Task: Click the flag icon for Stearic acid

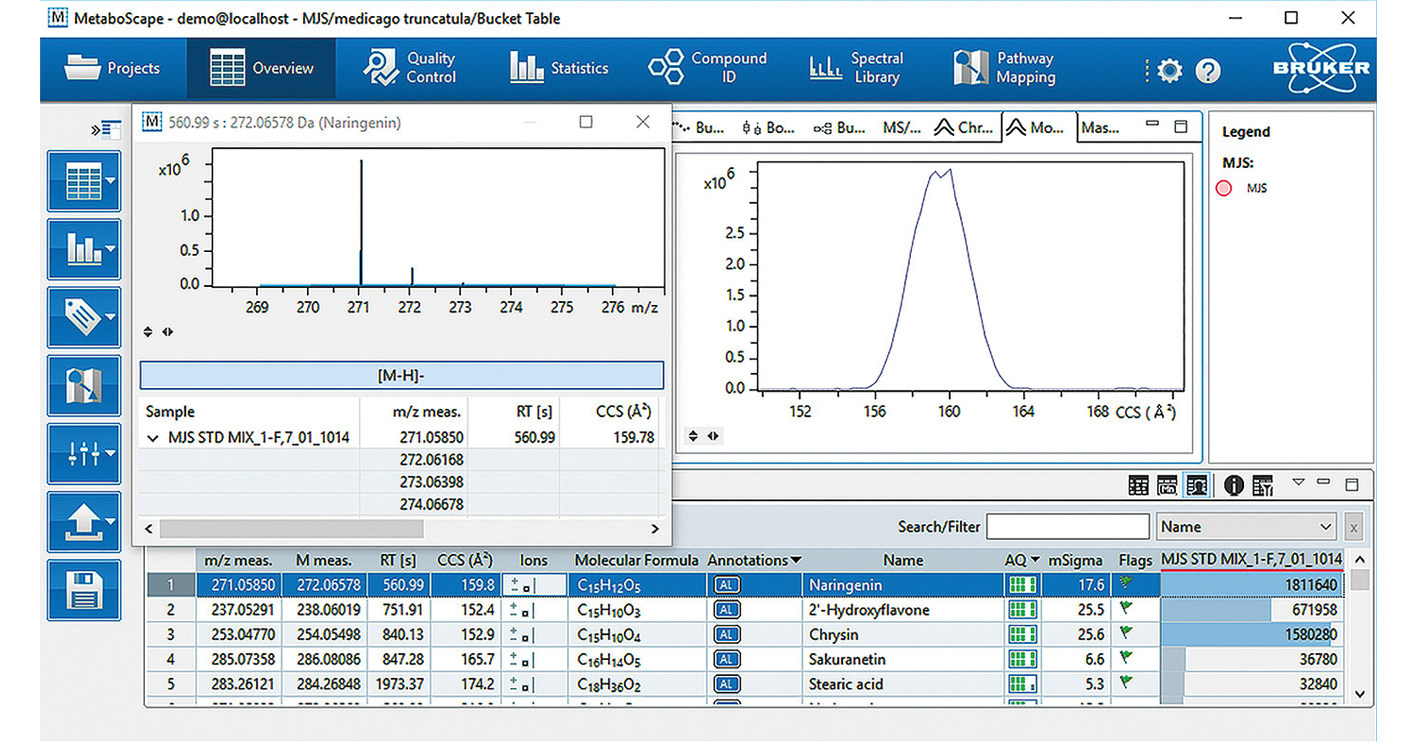Action: coord(1128,683)
